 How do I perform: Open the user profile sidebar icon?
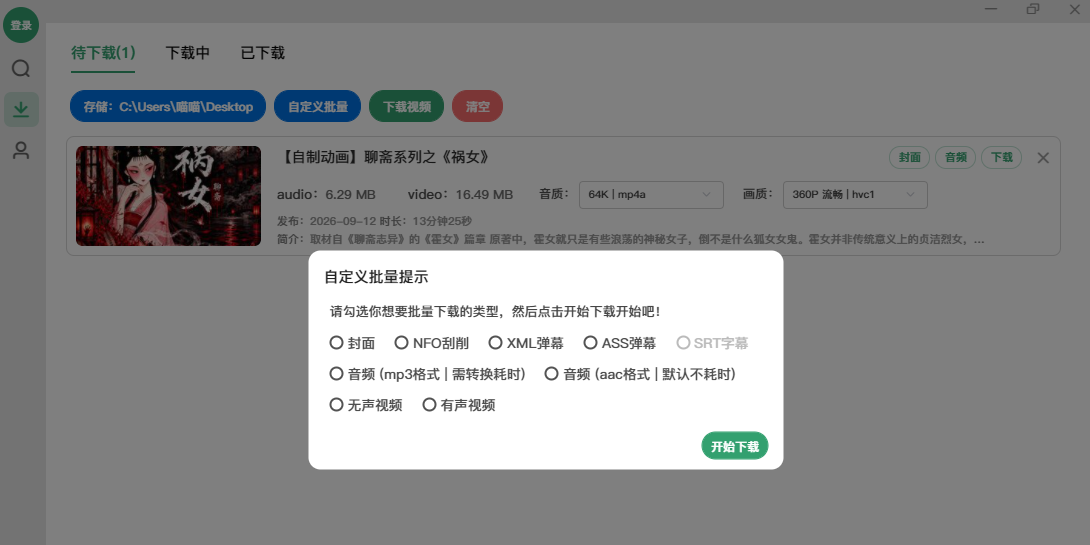(x=21, y=151)
